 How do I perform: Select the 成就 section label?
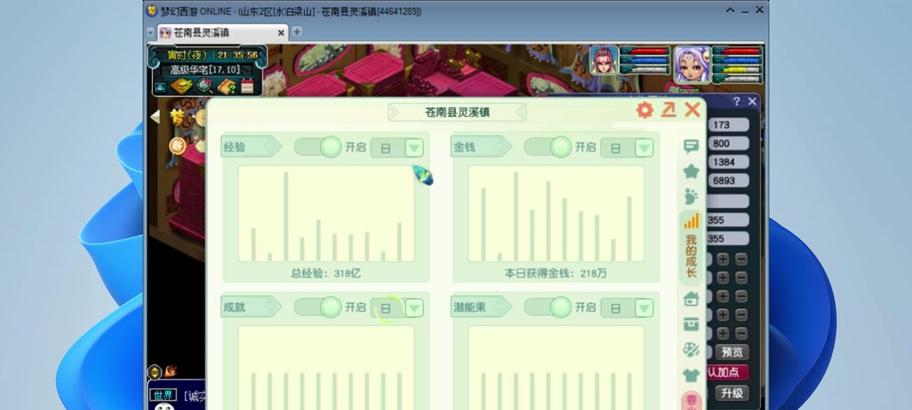(x=251, y=306)
